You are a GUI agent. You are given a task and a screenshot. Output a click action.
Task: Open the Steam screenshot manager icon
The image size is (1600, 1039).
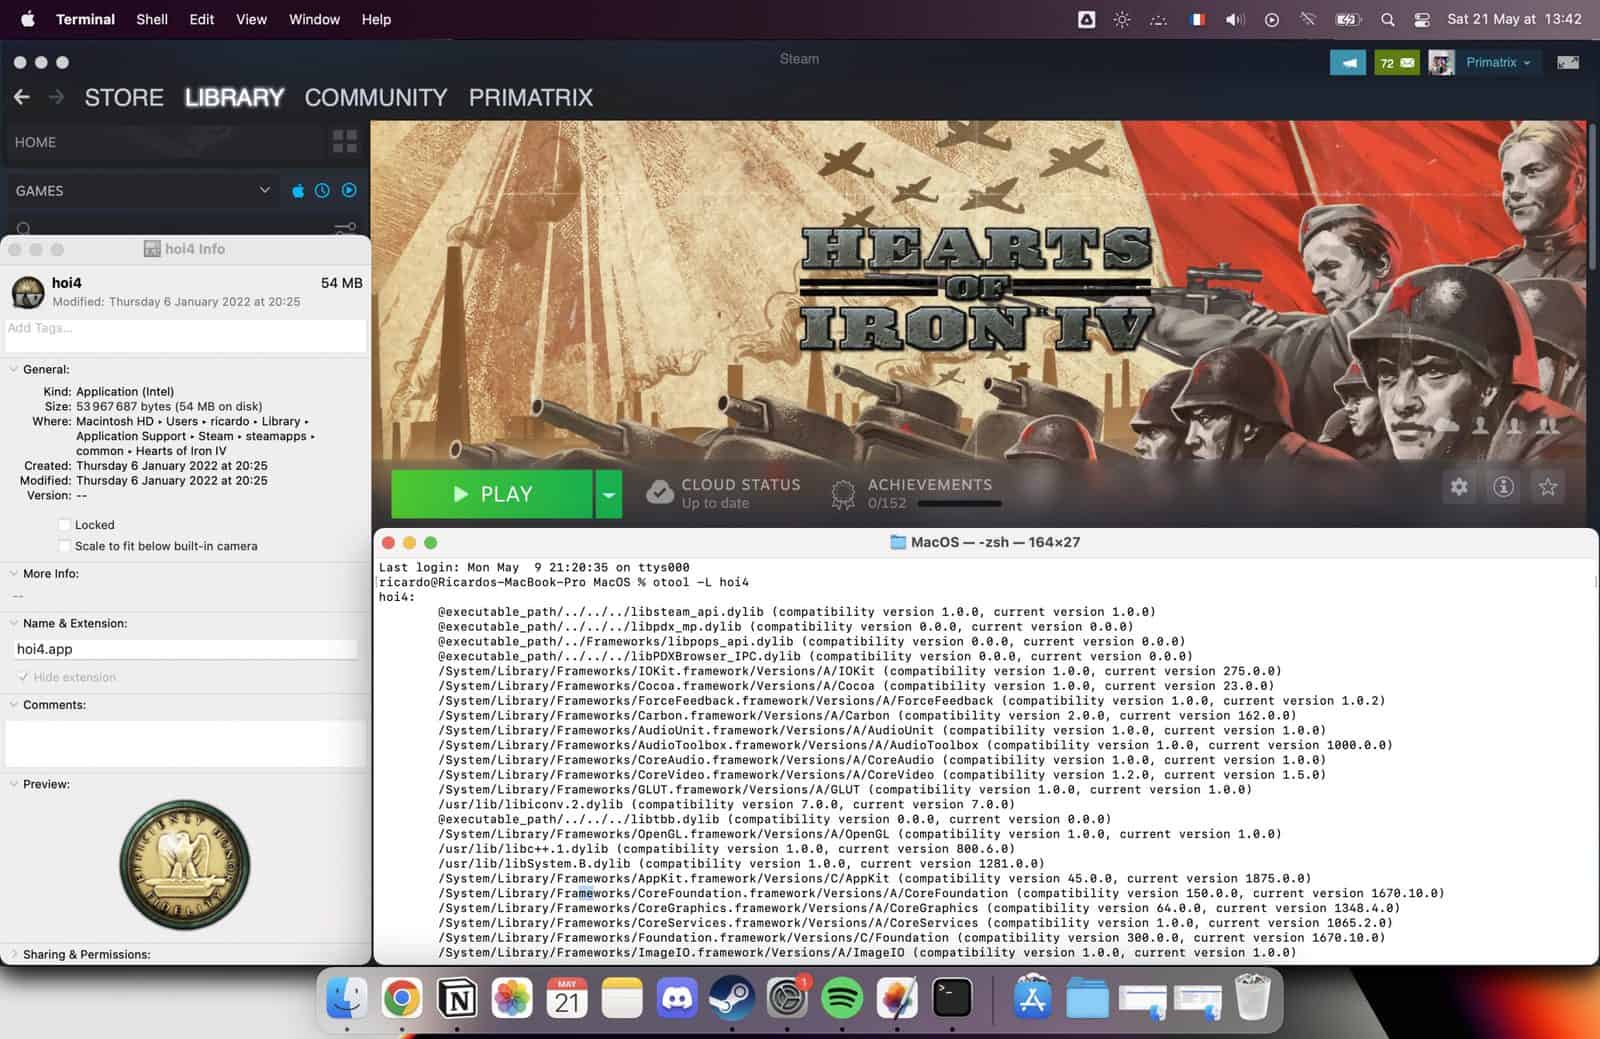click(1568, 62)
